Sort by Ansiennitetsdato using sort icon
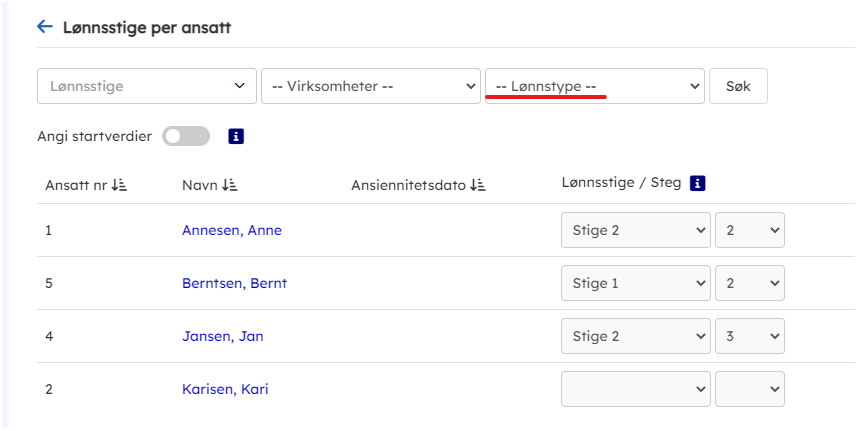This screenshot has height=431, width=857. 477,185
